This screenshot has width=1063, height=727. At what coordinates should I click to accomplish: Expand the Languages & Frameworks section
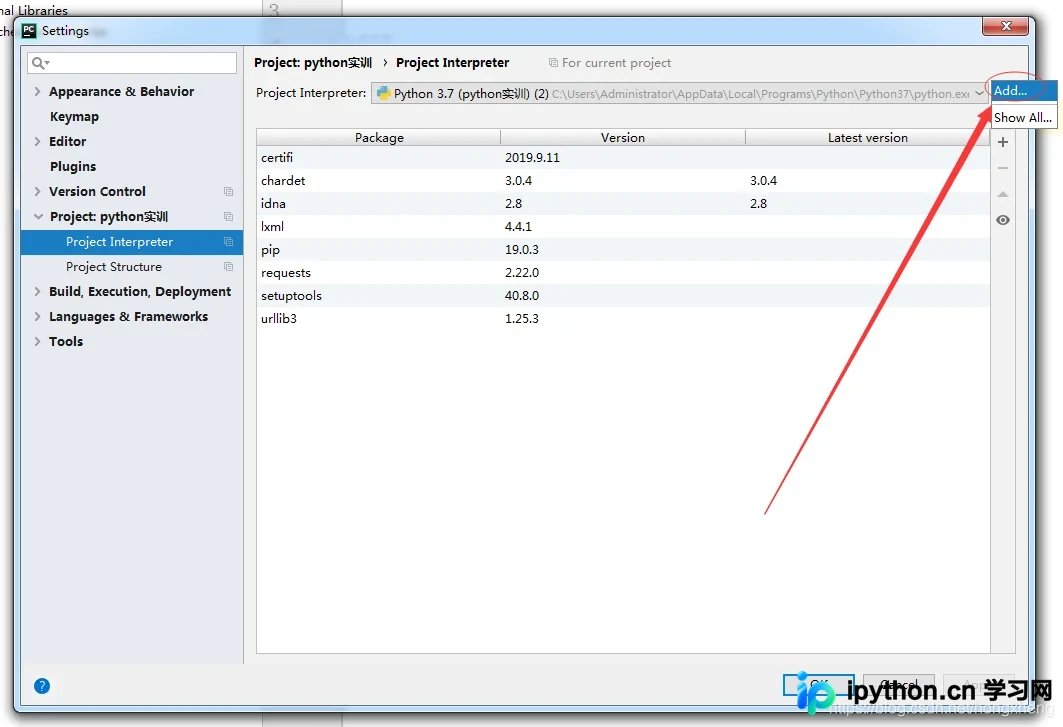tap(37, 317)
